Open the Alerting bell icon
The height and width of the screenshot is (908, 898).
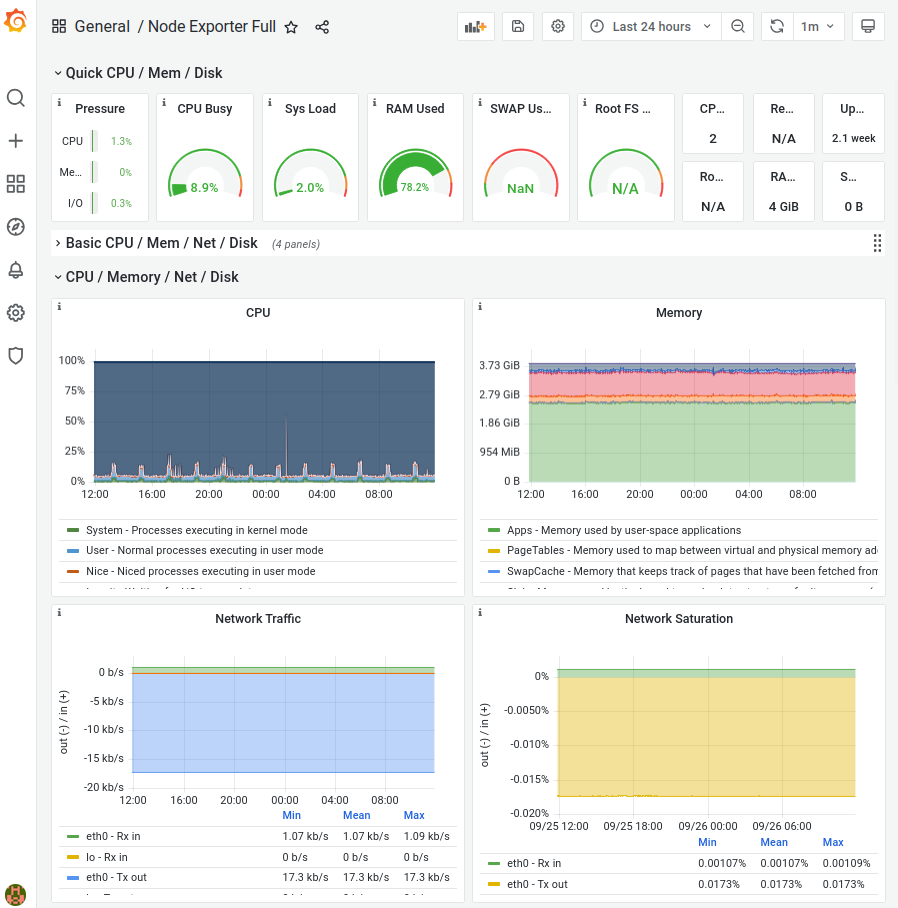tap(16, 270)
